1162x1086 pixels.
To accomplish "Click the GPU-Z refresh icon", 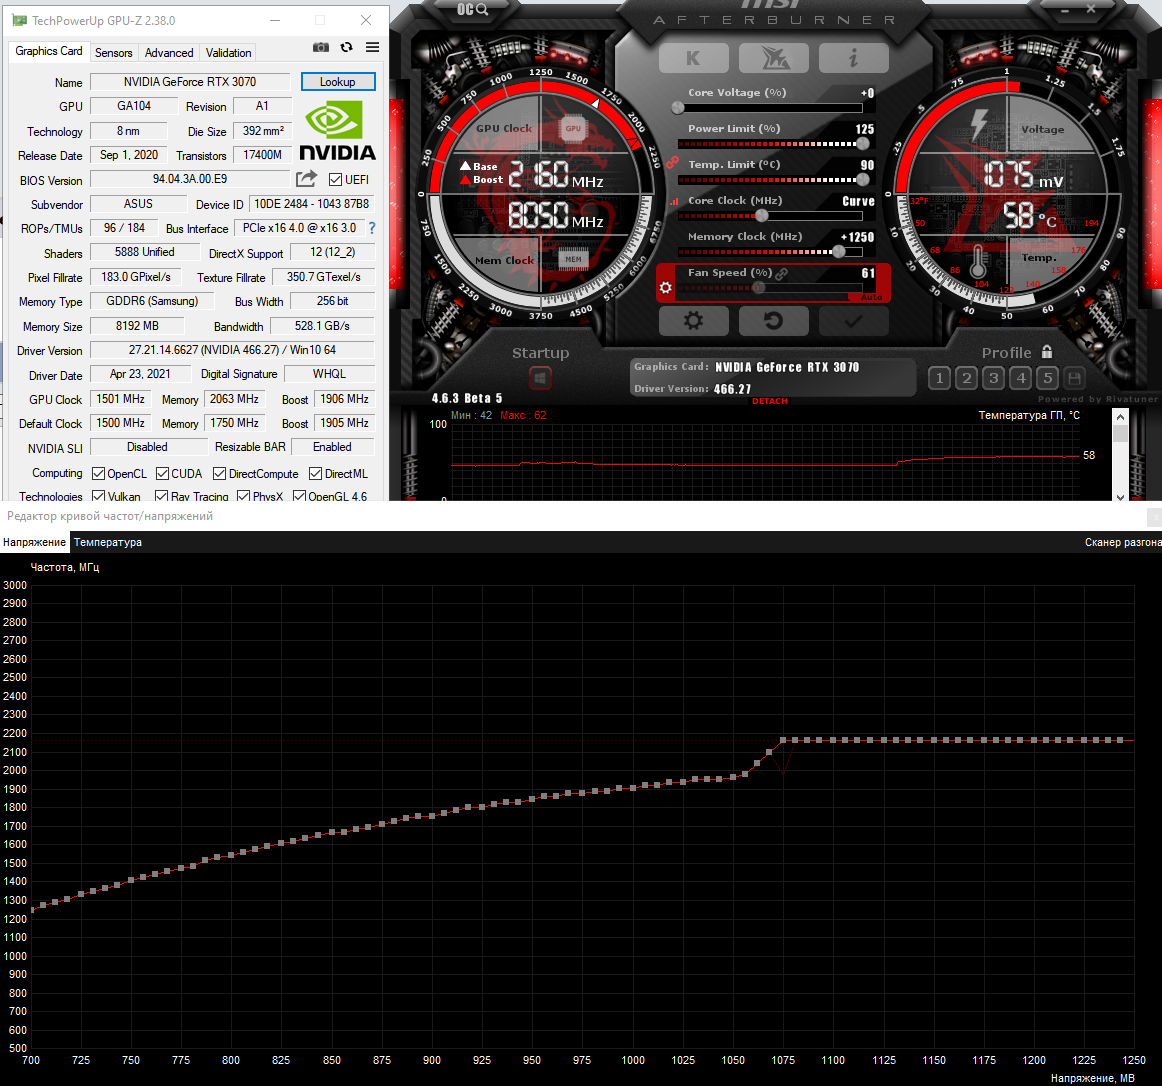I will pyautogui.click(x=347, y=47).
